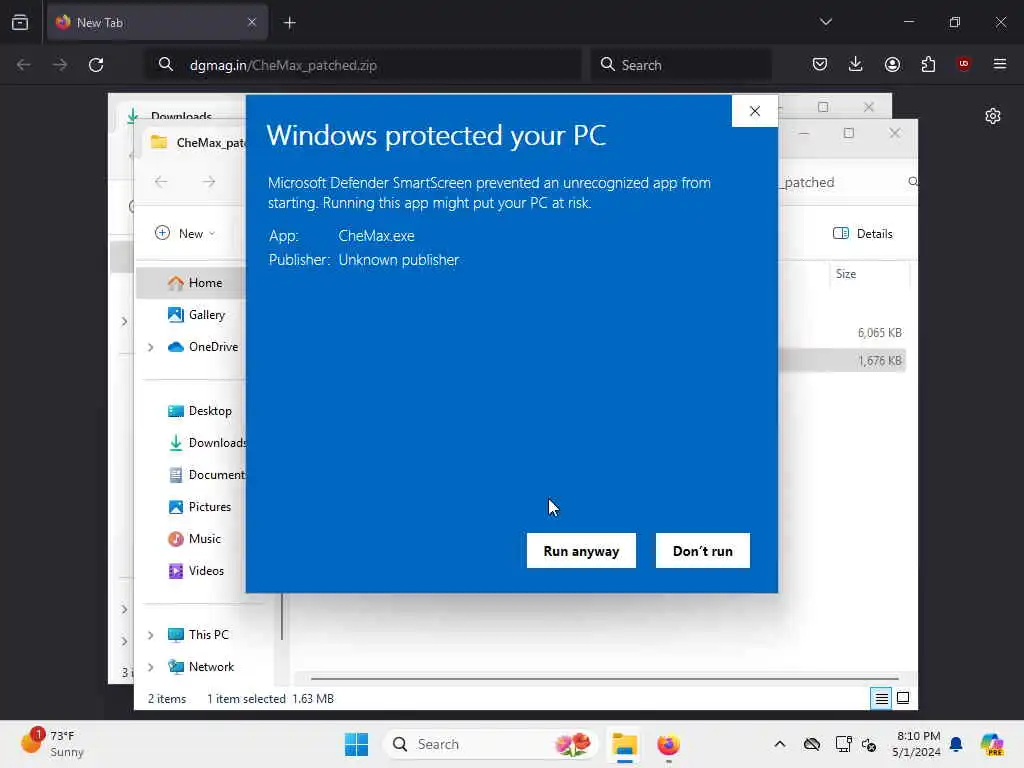
Task: Reload the page in Firefox
Action: click(x=96, y=65)
